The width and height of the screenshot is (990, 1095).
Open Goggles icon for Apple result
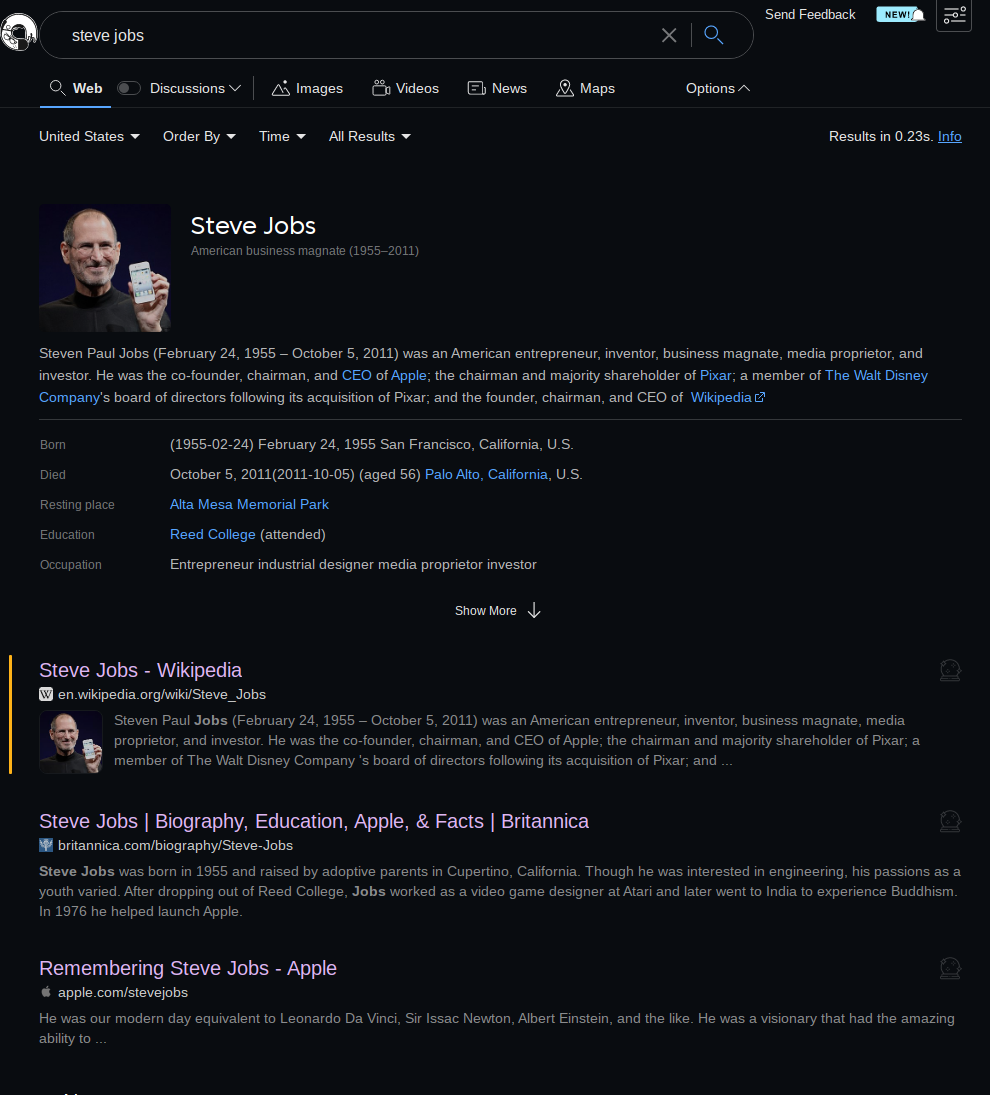(950, 969)
